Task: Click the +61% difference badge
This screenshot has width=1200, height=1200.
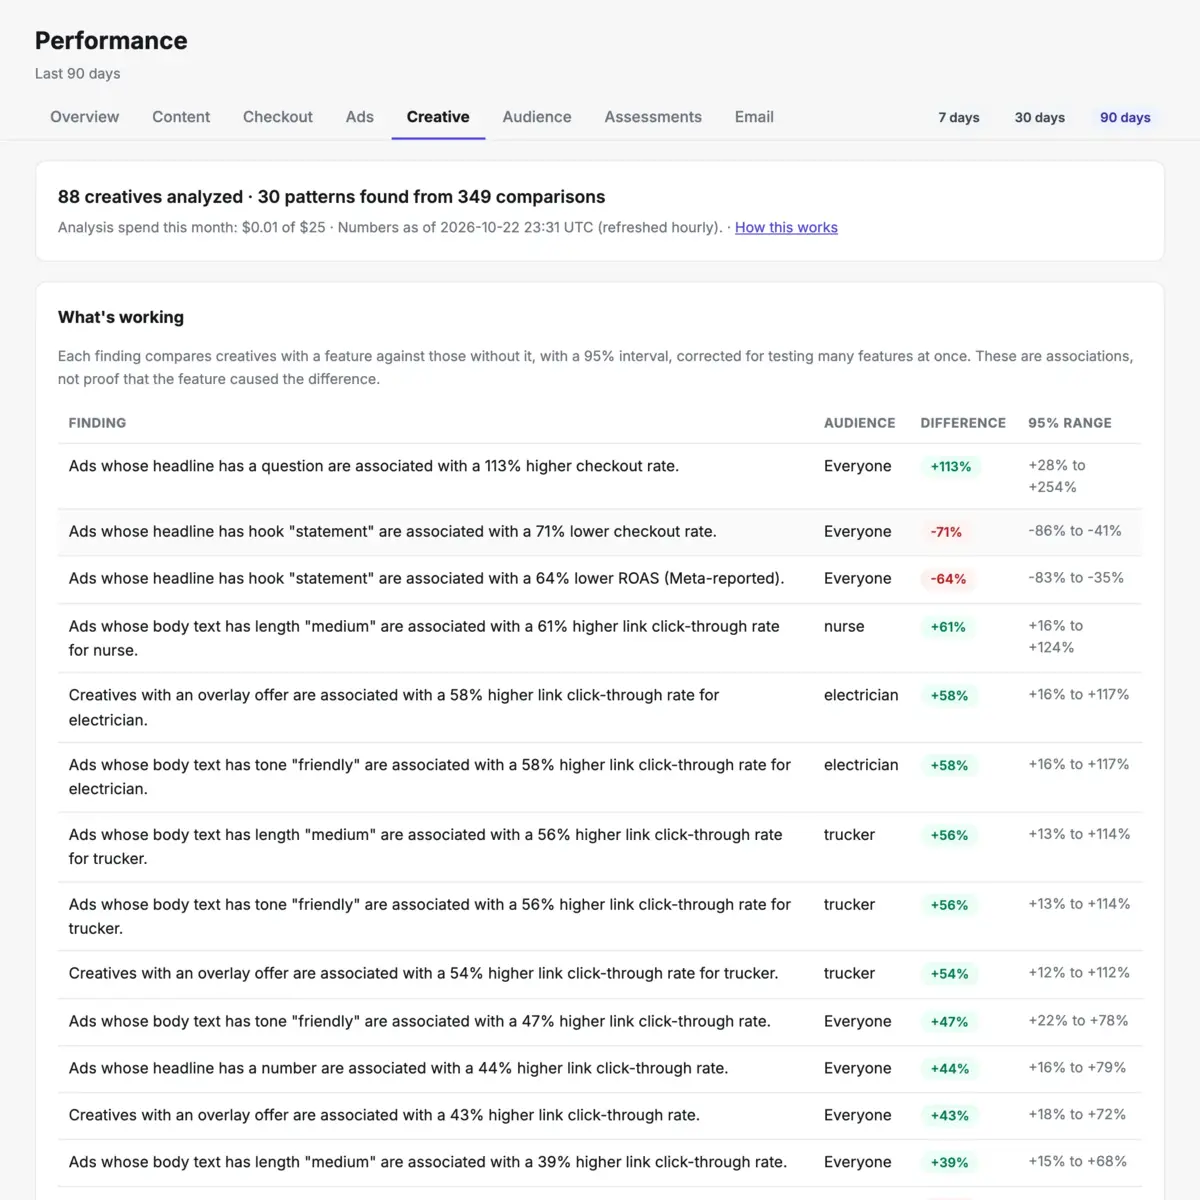Action: pos(948,627)
